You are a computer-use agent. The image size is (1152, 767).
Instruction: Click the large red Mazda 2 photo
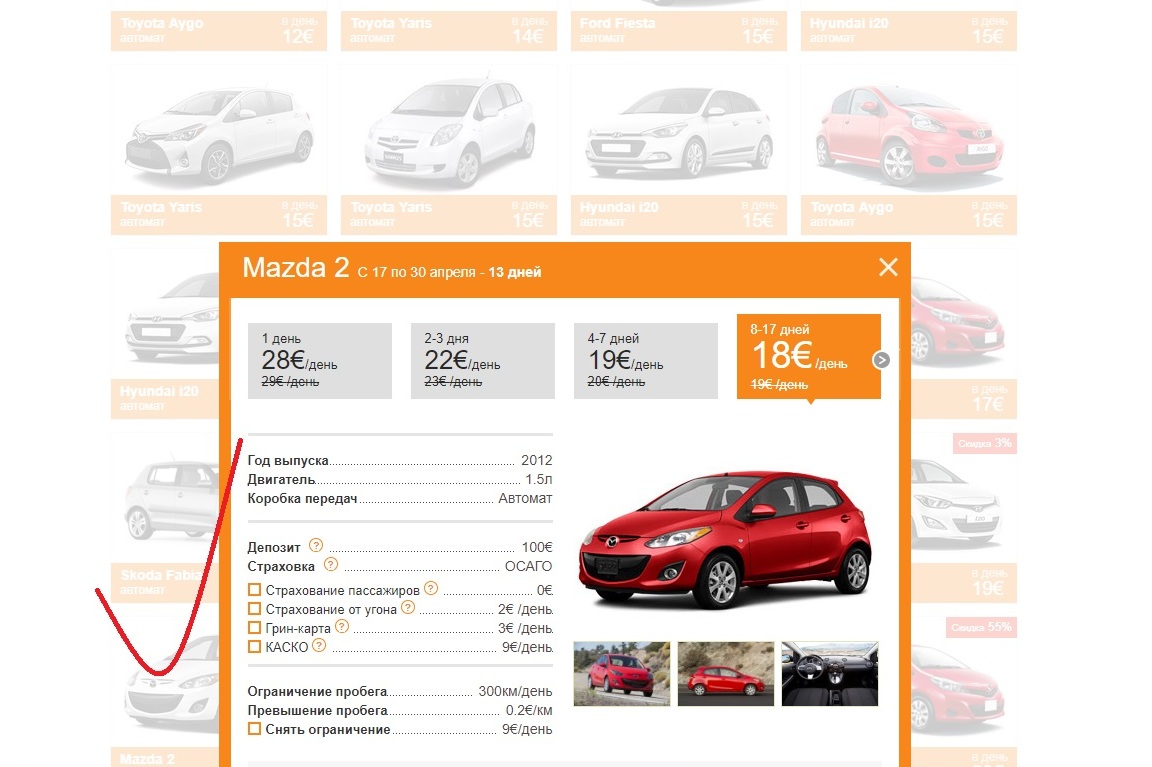(725, 539)
